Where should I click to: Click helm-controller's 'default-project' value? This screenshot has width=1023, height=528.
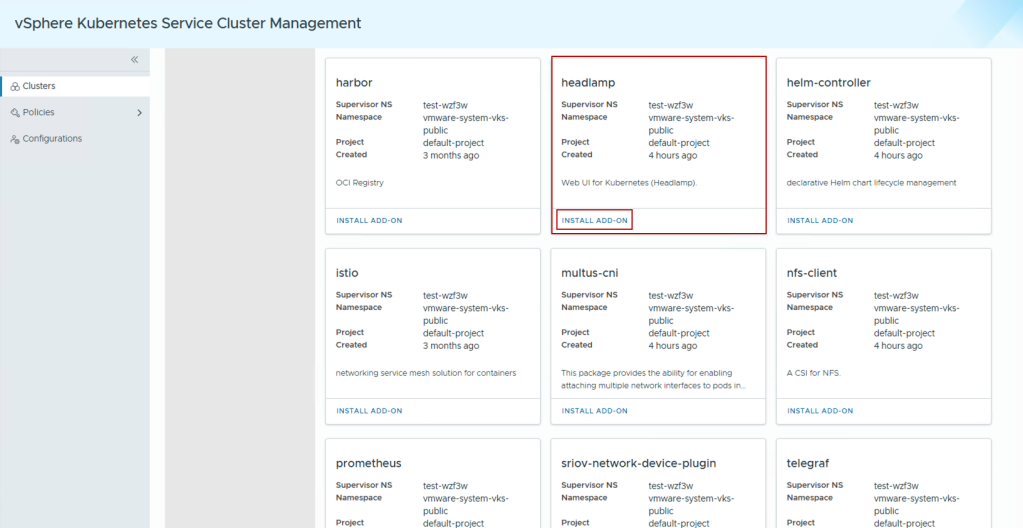pyautogui.click(x=904, y=143)
